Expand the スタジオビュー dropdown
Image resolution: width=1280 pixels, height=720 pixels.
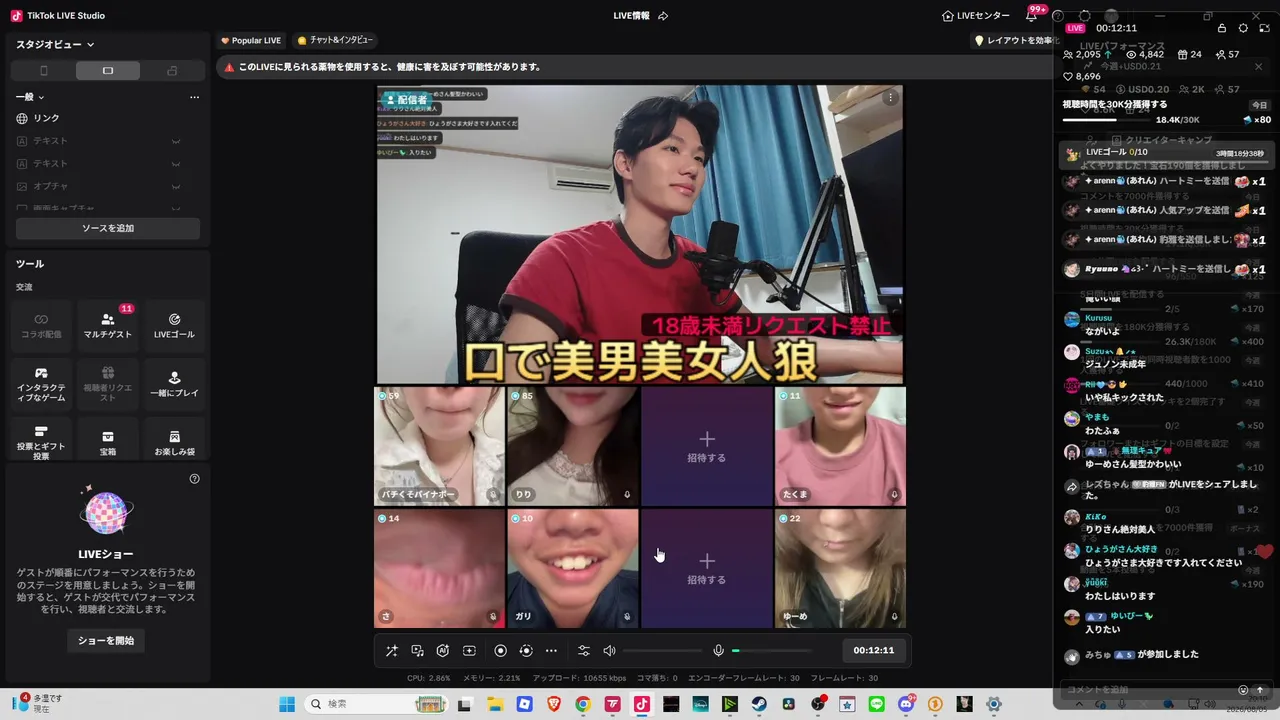coord(55,44)
